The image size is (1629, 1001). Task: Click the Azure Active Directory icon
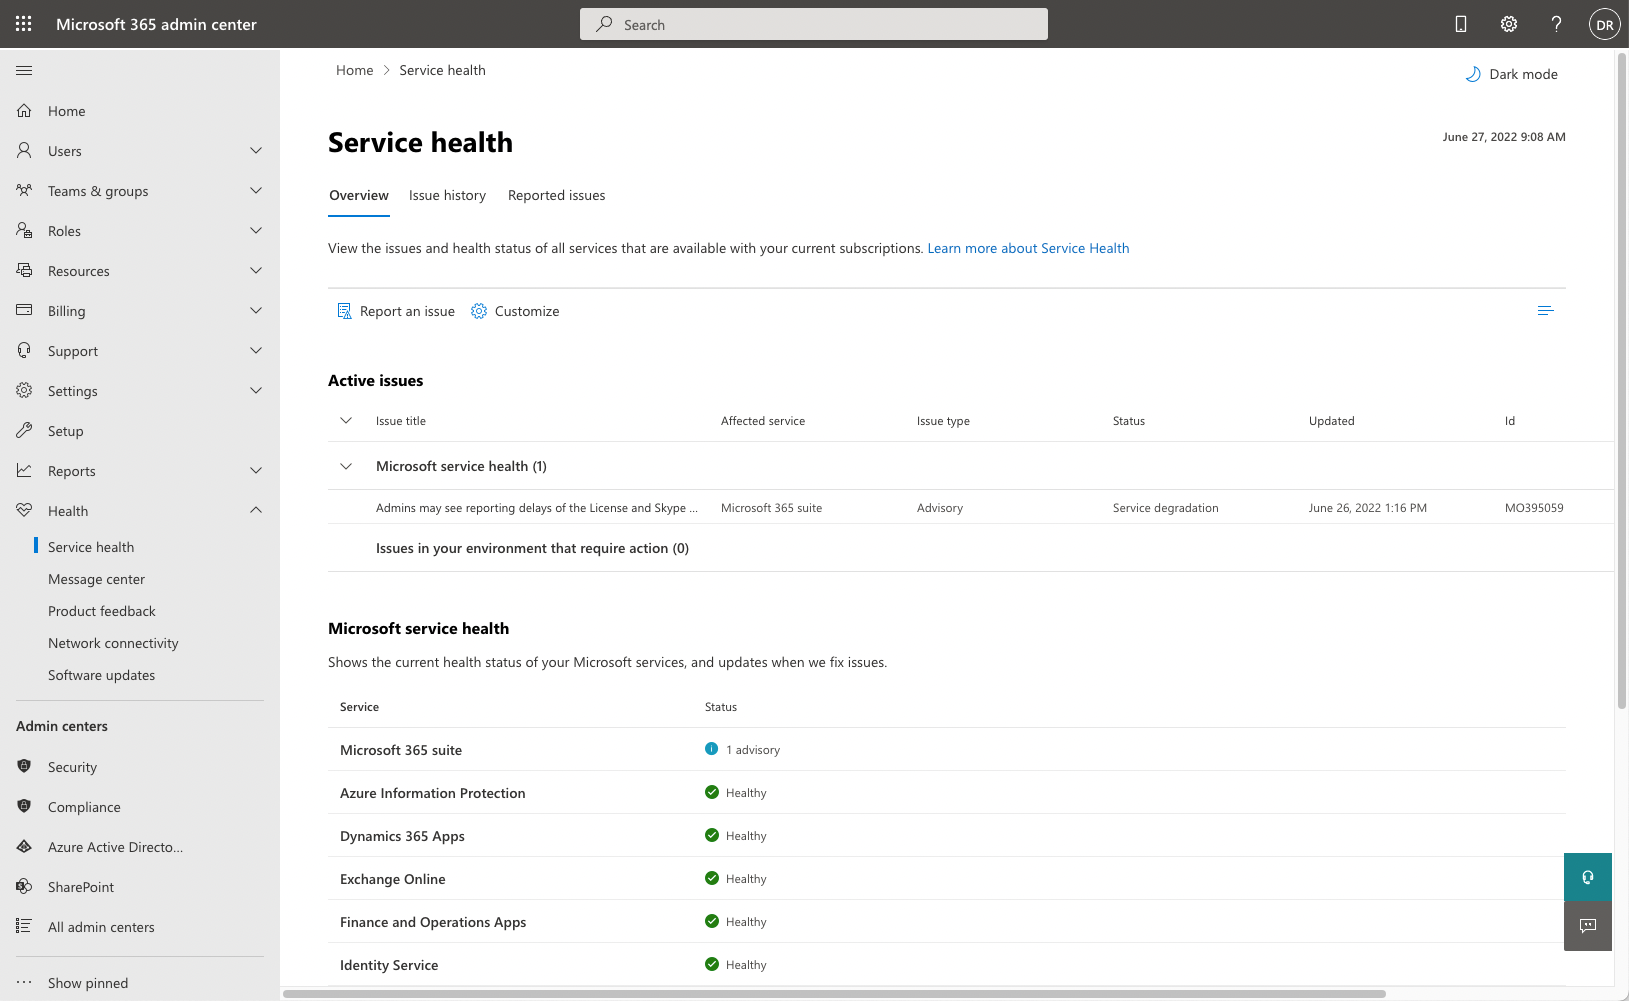[x=24, y=846]
